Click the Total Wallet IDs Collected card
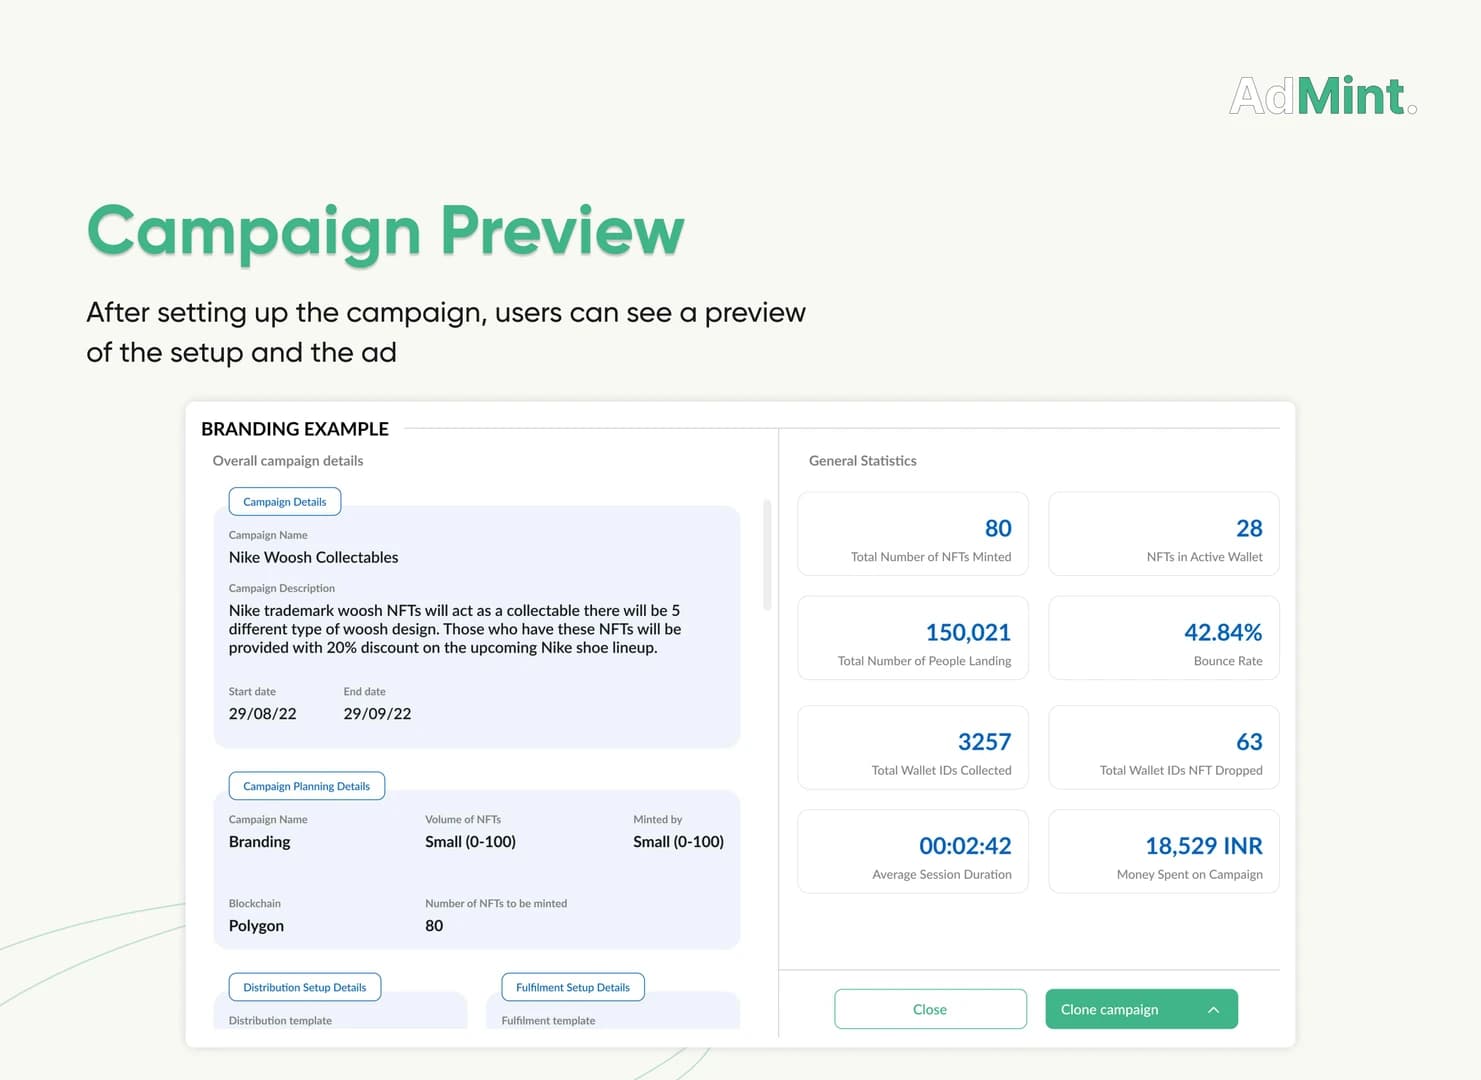1481x1080 pixels. 913,747
